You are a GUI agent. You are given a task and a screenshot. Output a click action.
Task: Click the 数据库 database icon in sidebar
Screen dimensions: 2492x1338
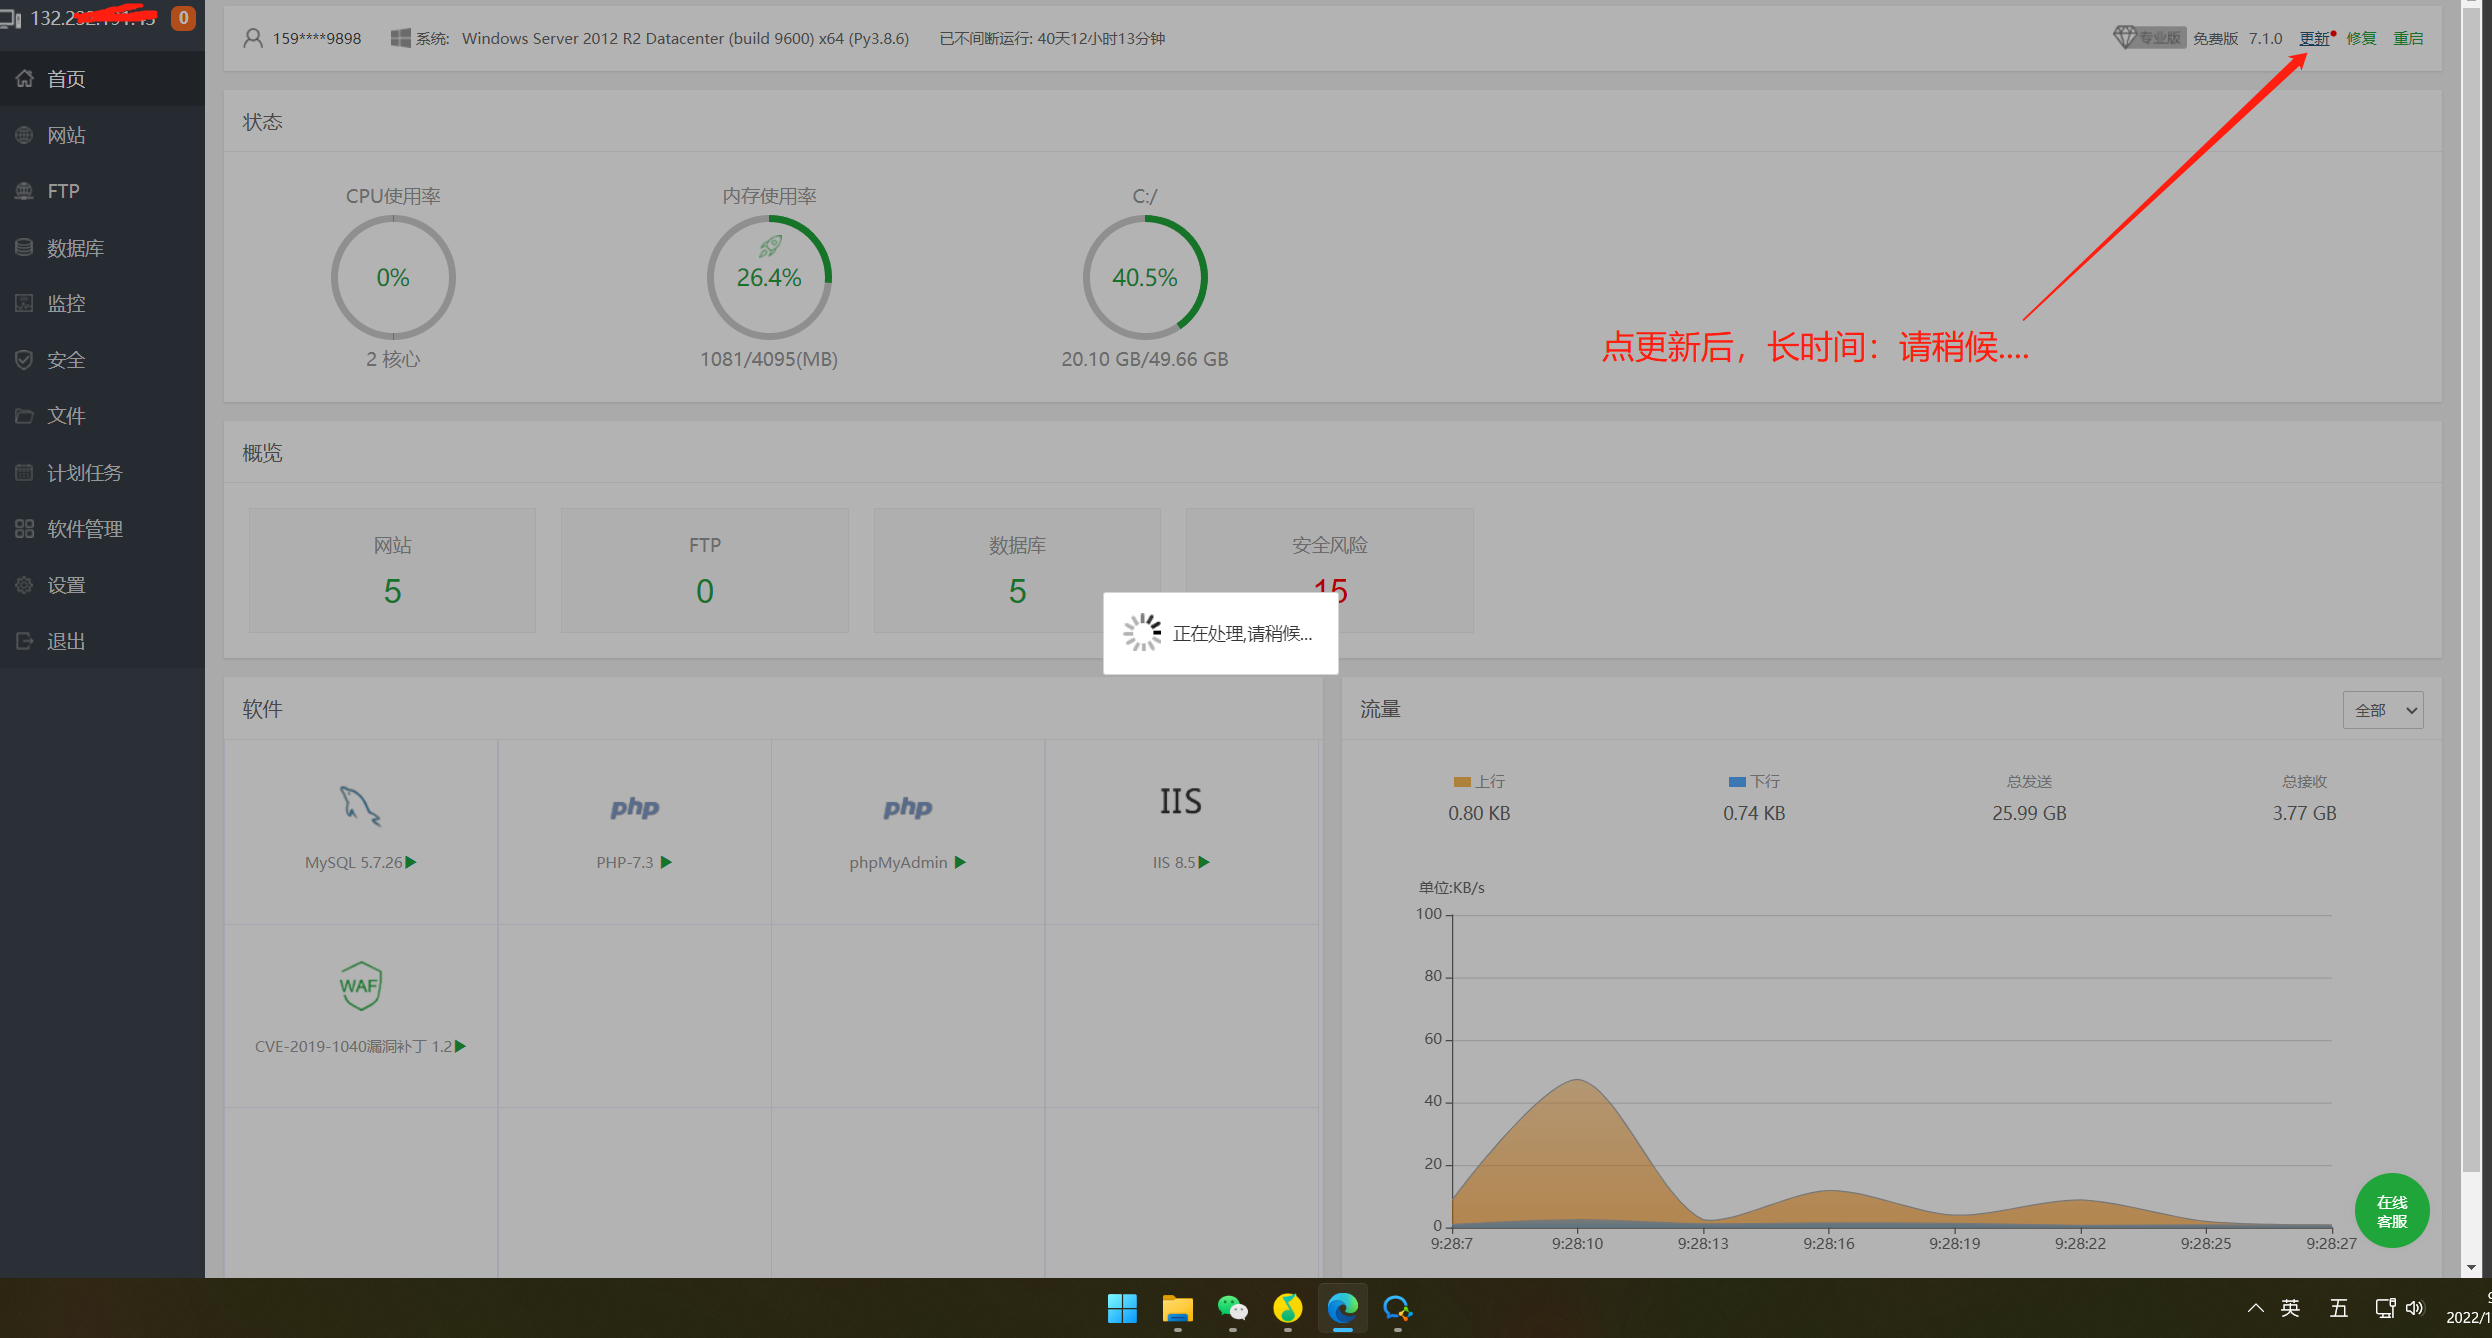click(x=25, y=247)
